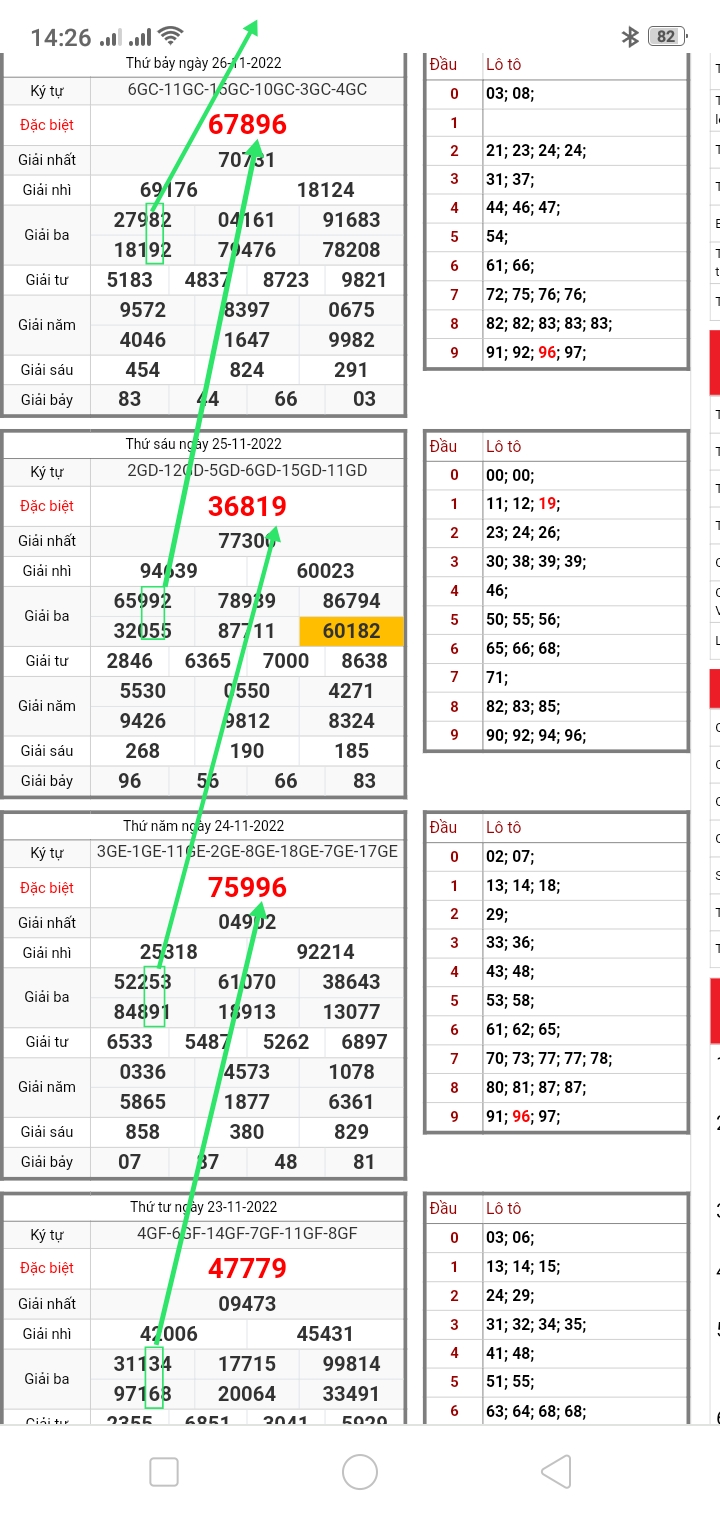Select the code row 3GE-1GE-11GE-2GE-8GE-18GE-7GE-17GE
Screen dimensions: 720x1520
pos(247,852)
